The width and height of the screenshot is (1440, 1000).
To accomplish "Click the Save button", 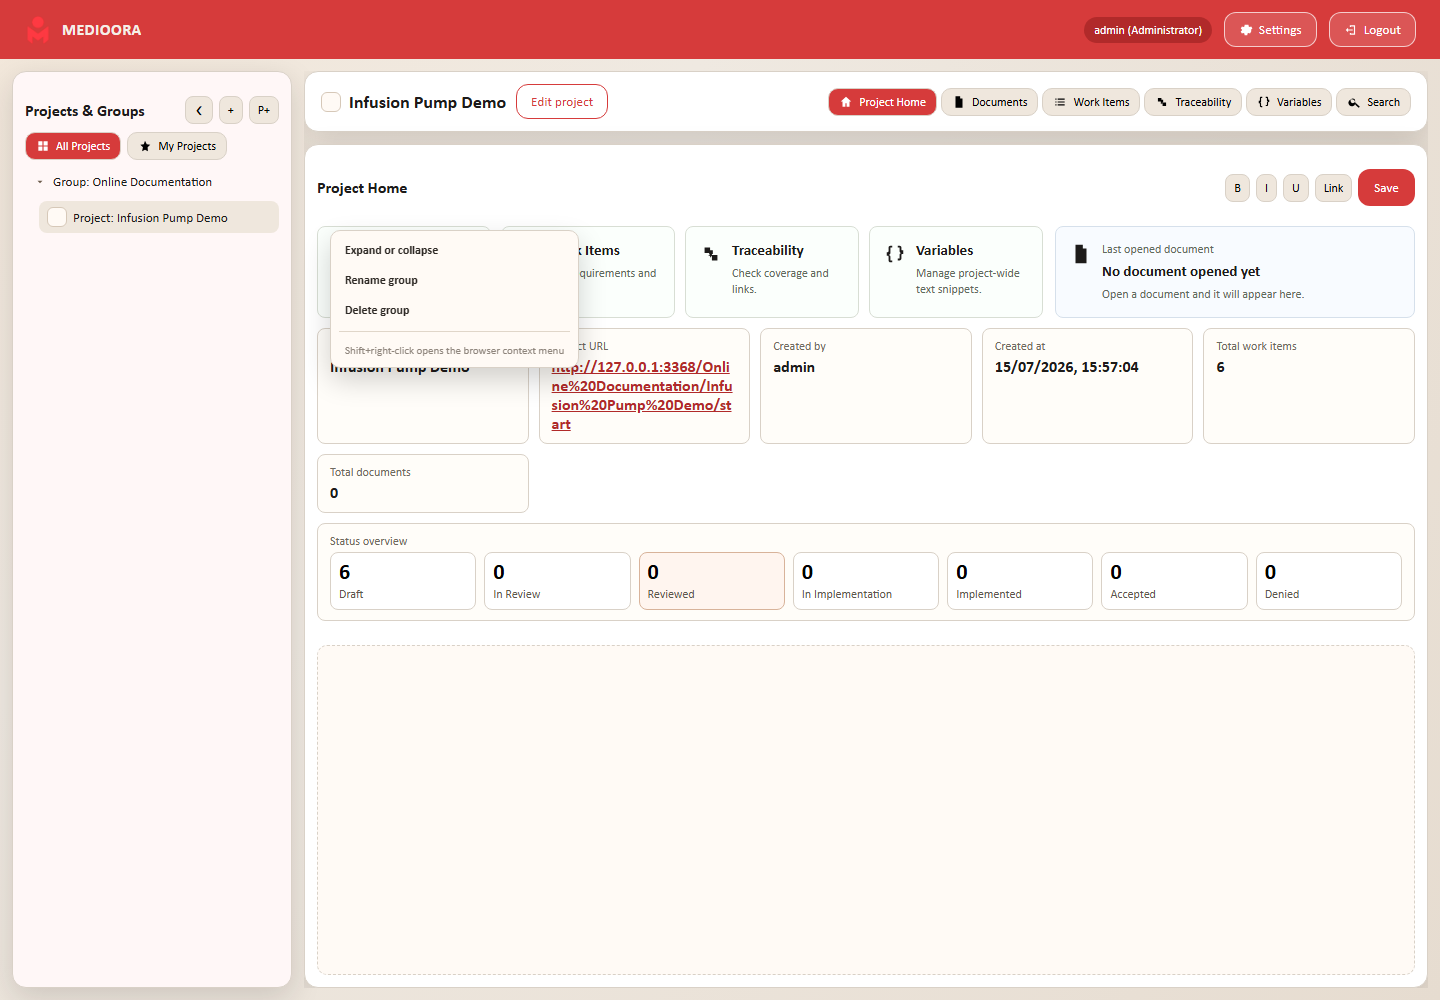I will click(1386, 188).
